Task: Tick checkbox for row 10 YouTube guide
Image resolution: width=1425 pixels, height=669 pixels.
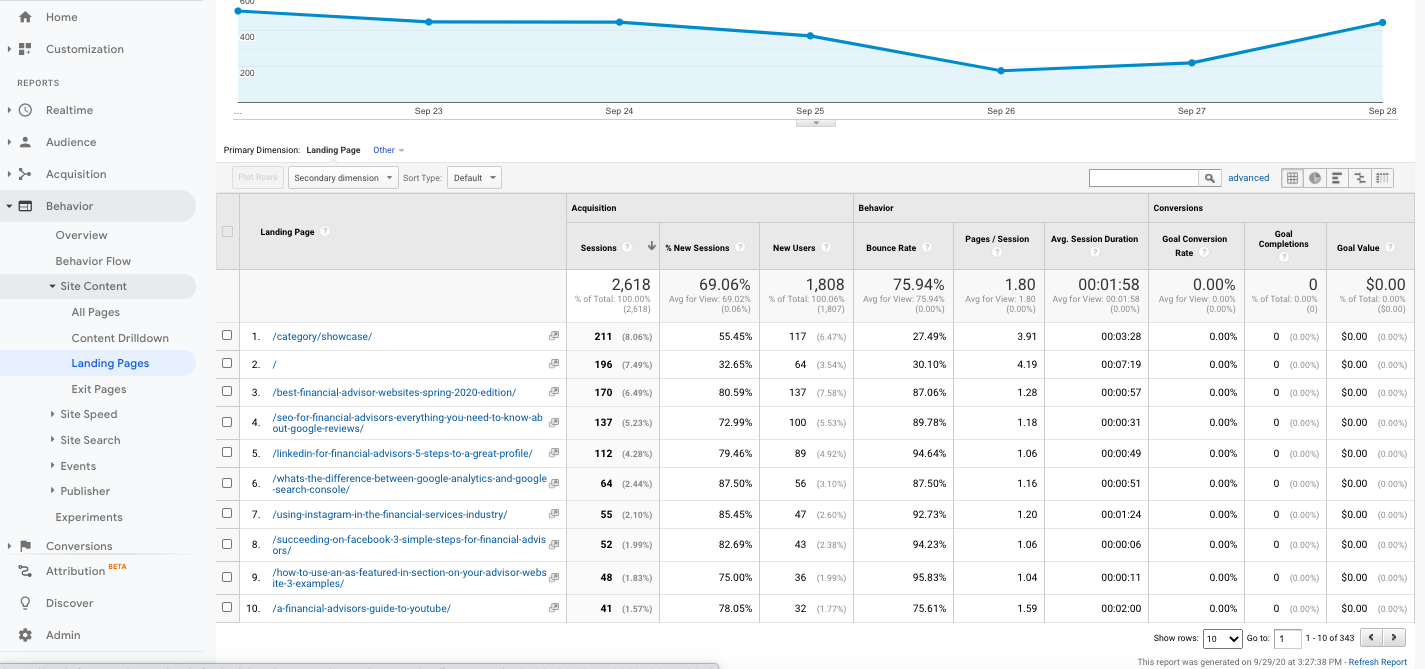Action: (227, 608)
